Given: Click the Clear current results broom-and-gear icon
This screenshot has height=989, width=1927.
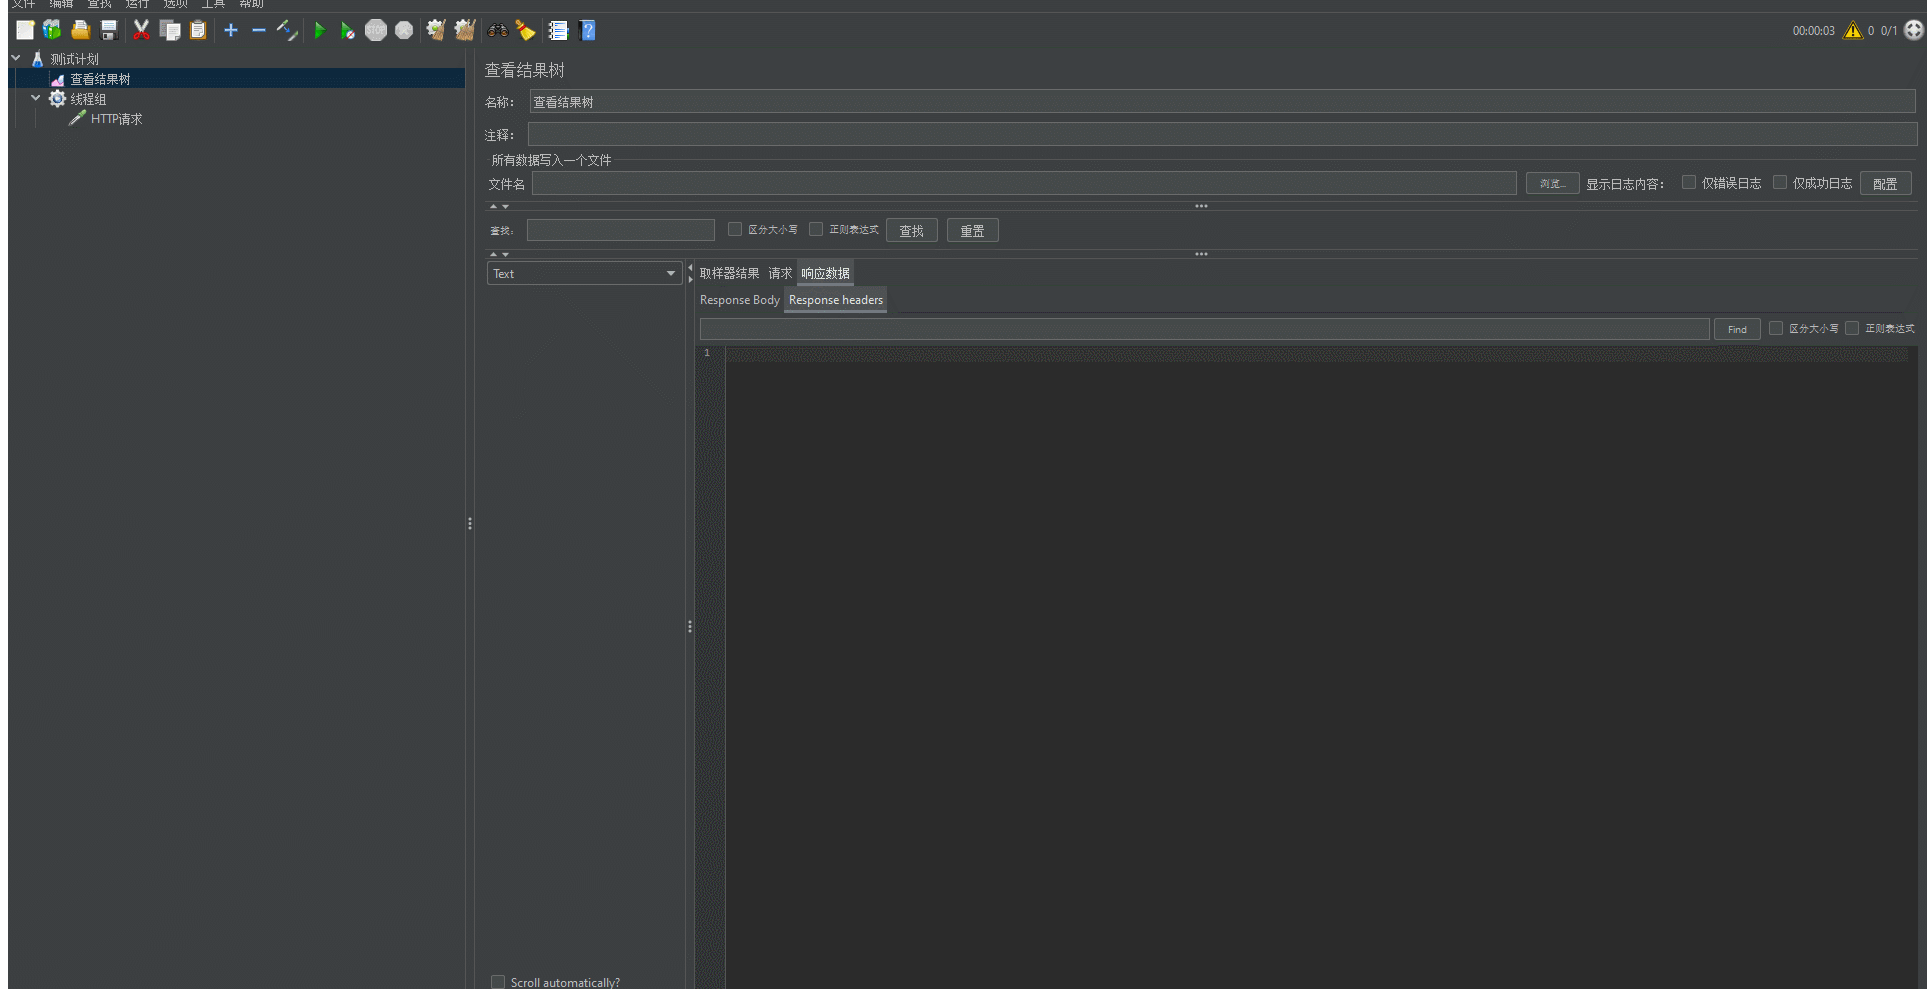Looking at the screenshot, I should click(x=435, y=31).
